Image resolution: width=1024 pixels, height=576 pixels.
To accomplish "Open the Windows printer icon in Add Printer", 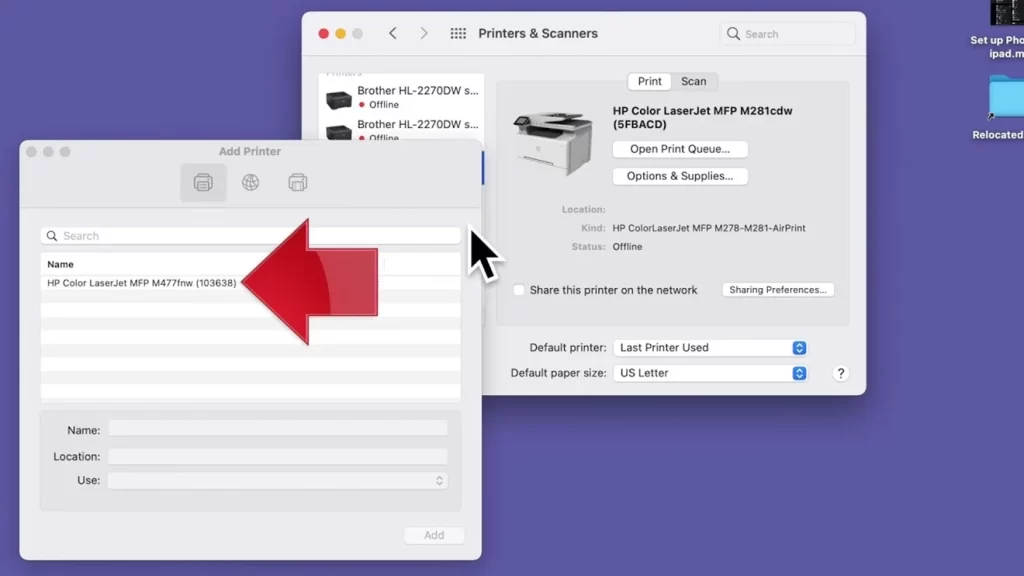I will (x=296, y=182).
